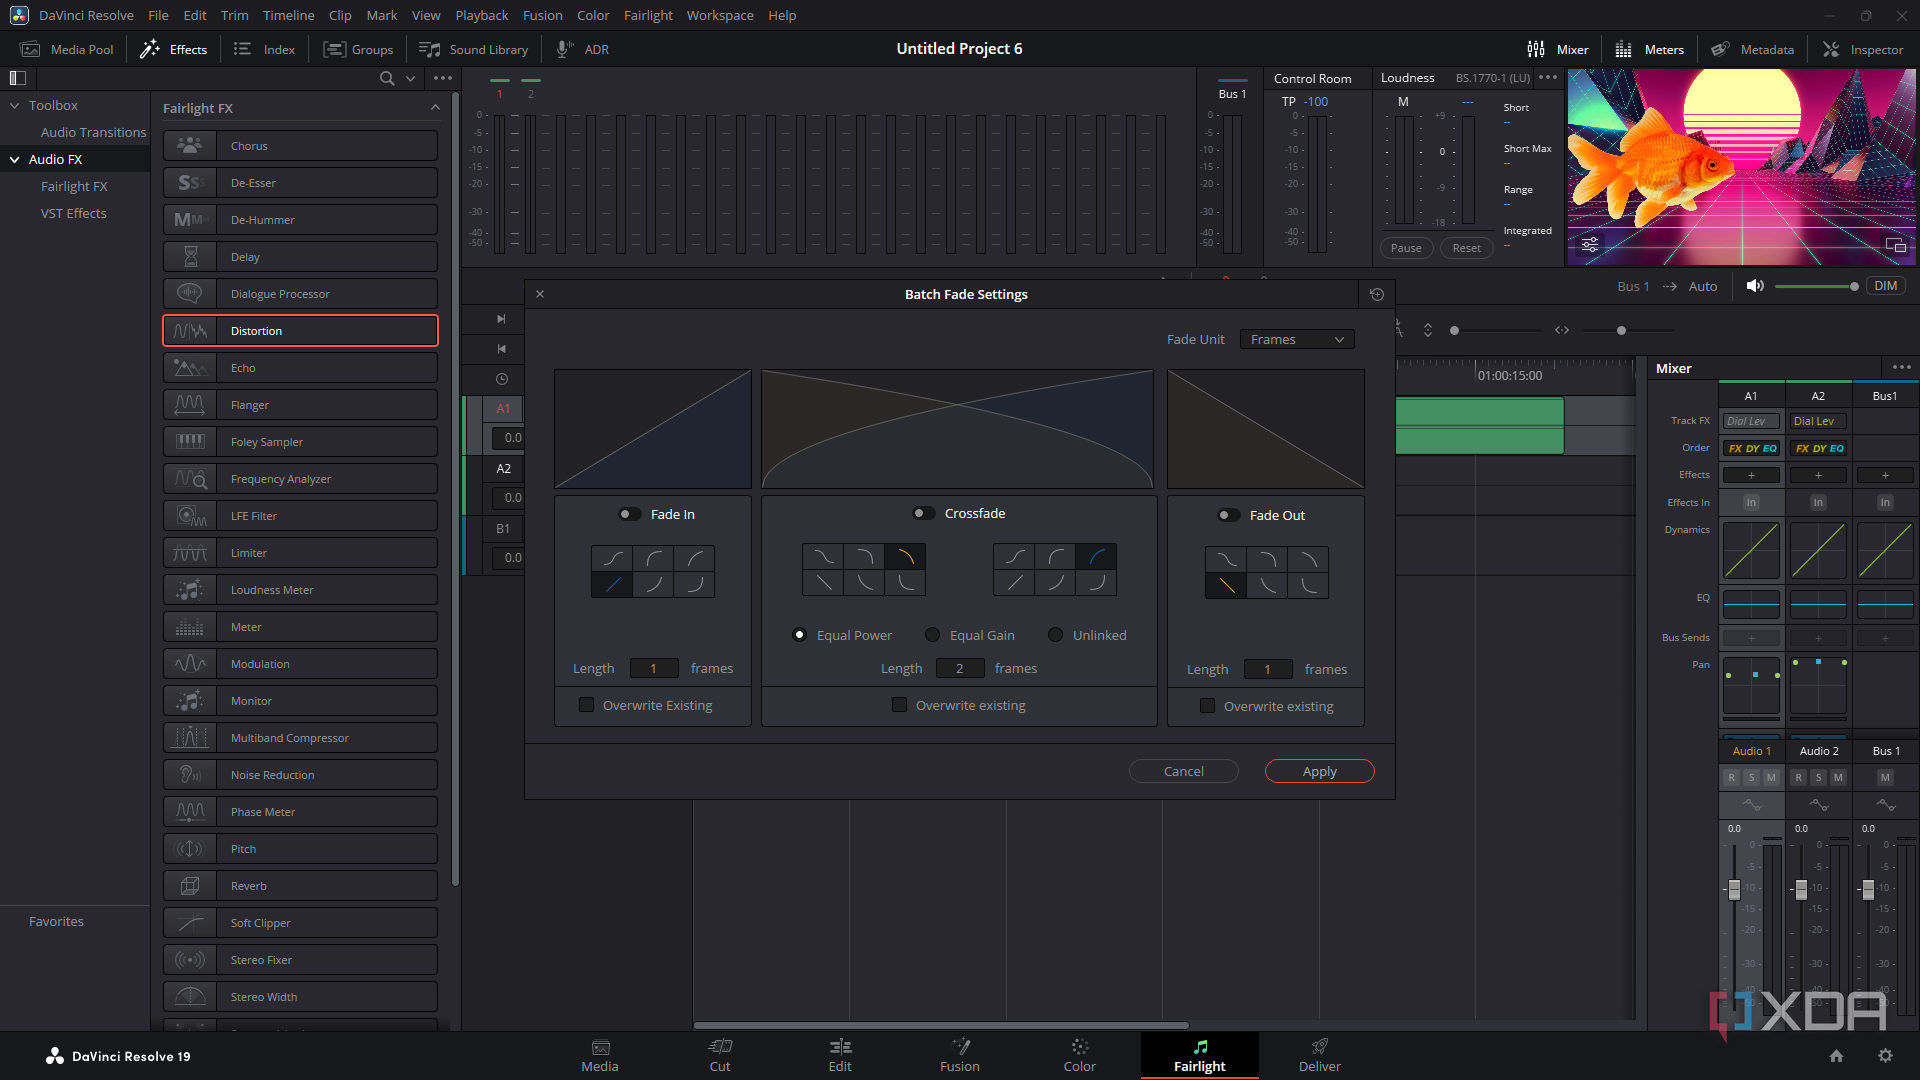Image resolution: width=1920 pixels, height=1080 pixels.
Task: Open the Mixer panel options menu
Action: click(x=1902, y=367)
